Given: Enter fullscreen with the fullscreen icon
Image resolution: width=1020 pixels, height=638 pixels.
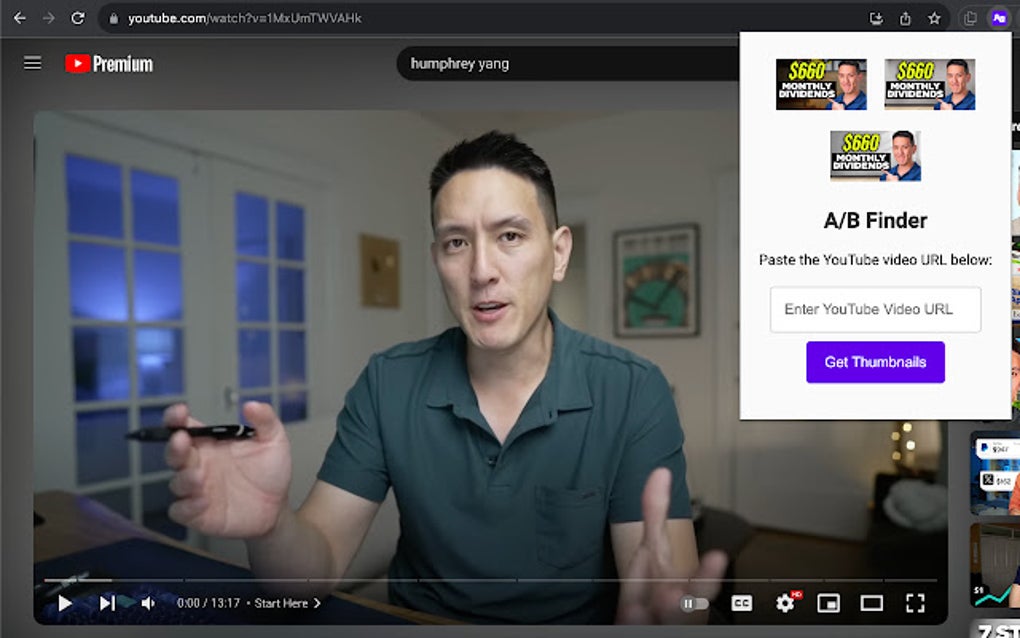Looking at the screenshot, I should point(914,603).
